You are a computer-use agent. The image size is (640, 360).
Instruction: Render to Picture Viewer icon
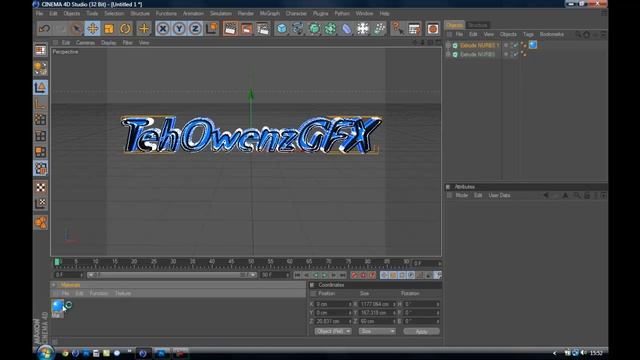(x=246, y=29)
